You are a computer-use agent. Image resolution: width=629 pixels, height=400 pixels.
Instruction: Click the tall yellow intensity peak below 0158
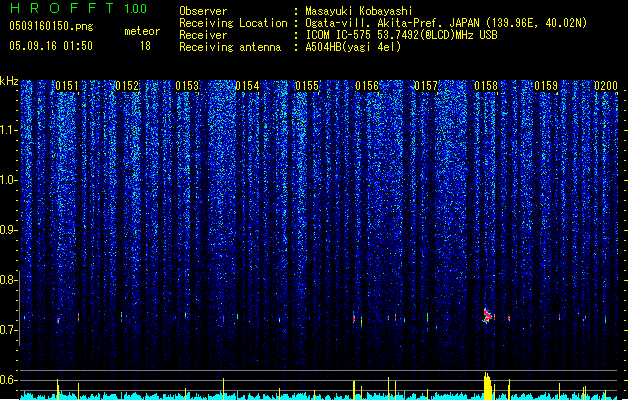click(x=487, y=386)
